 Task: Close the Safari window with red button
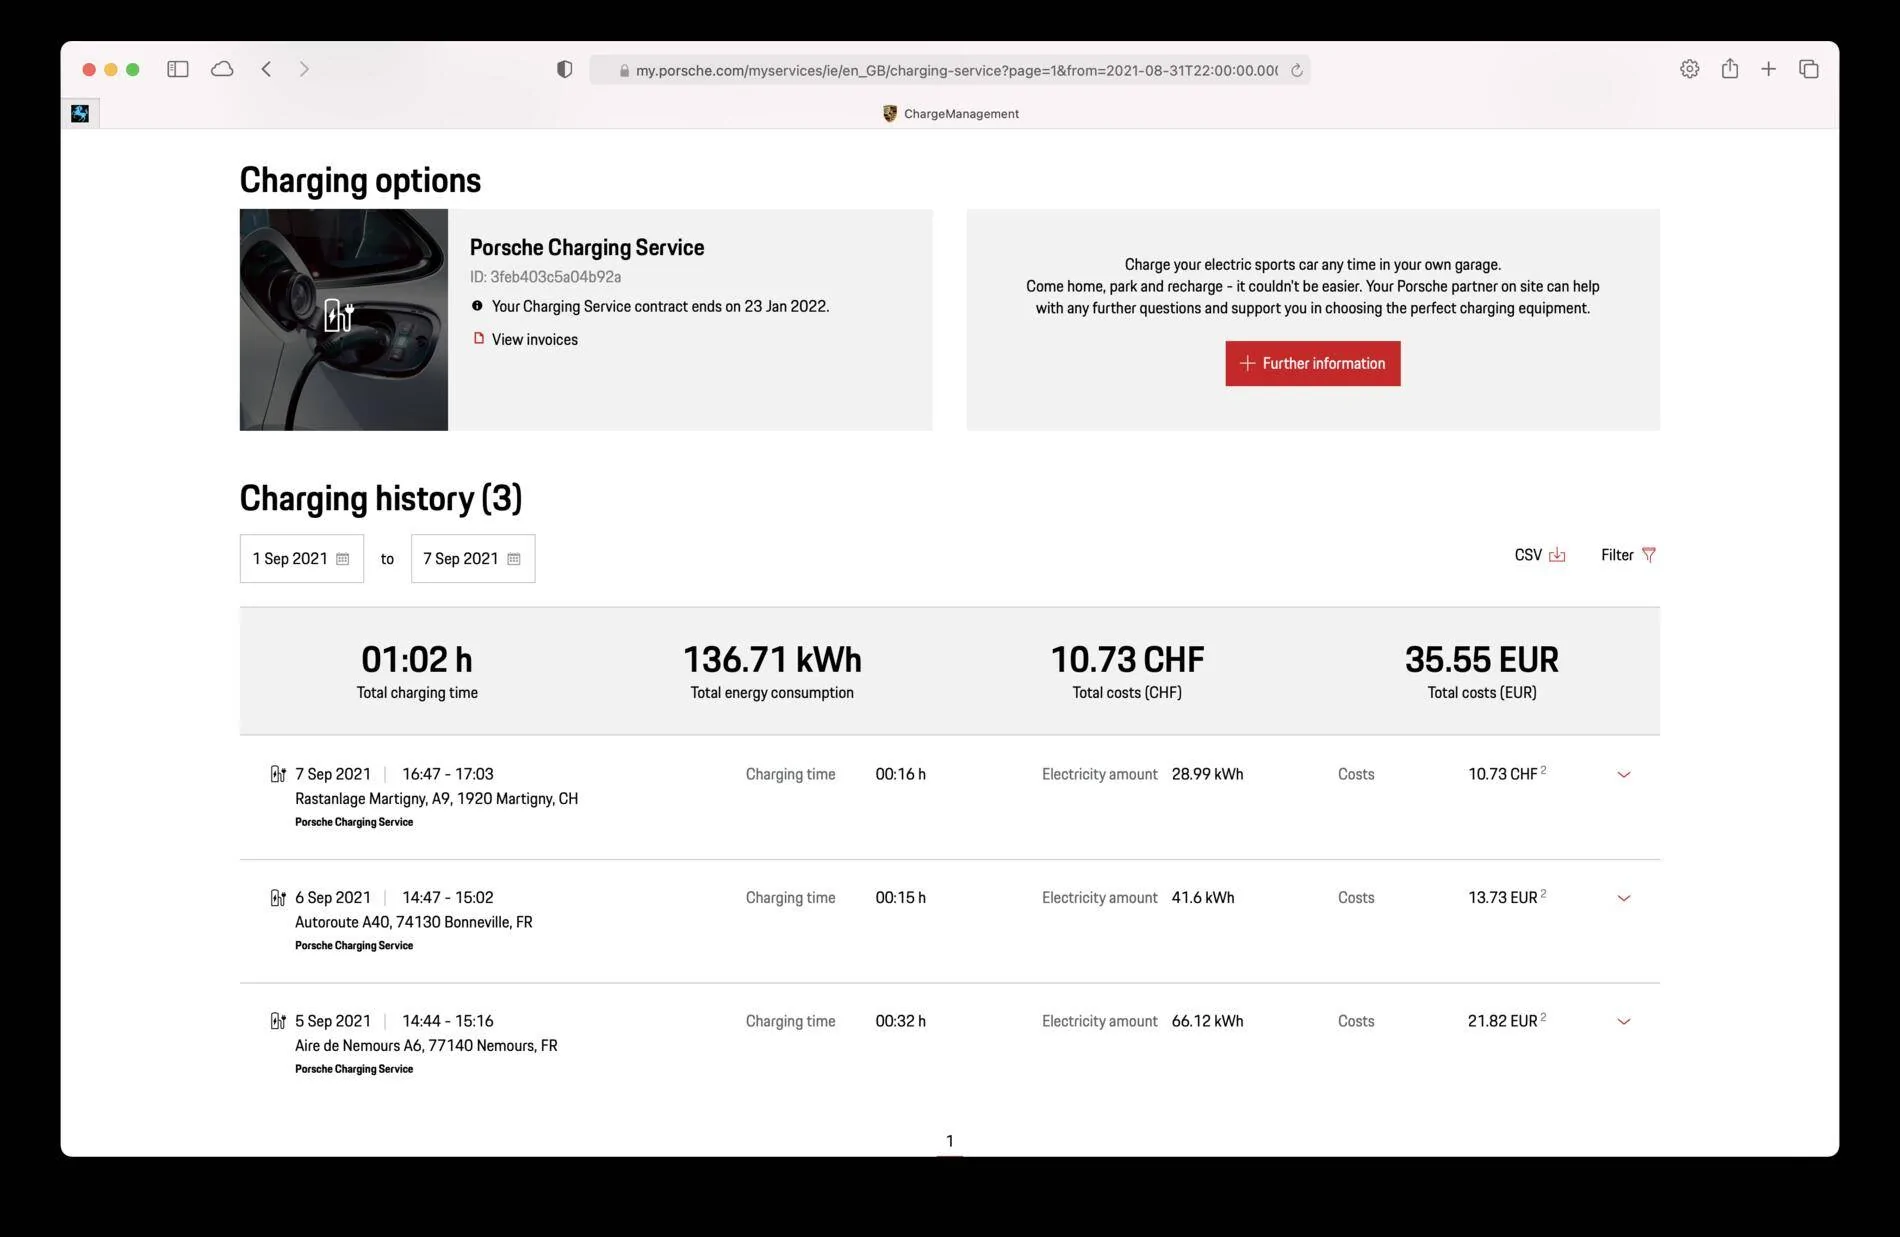point(89,69)
